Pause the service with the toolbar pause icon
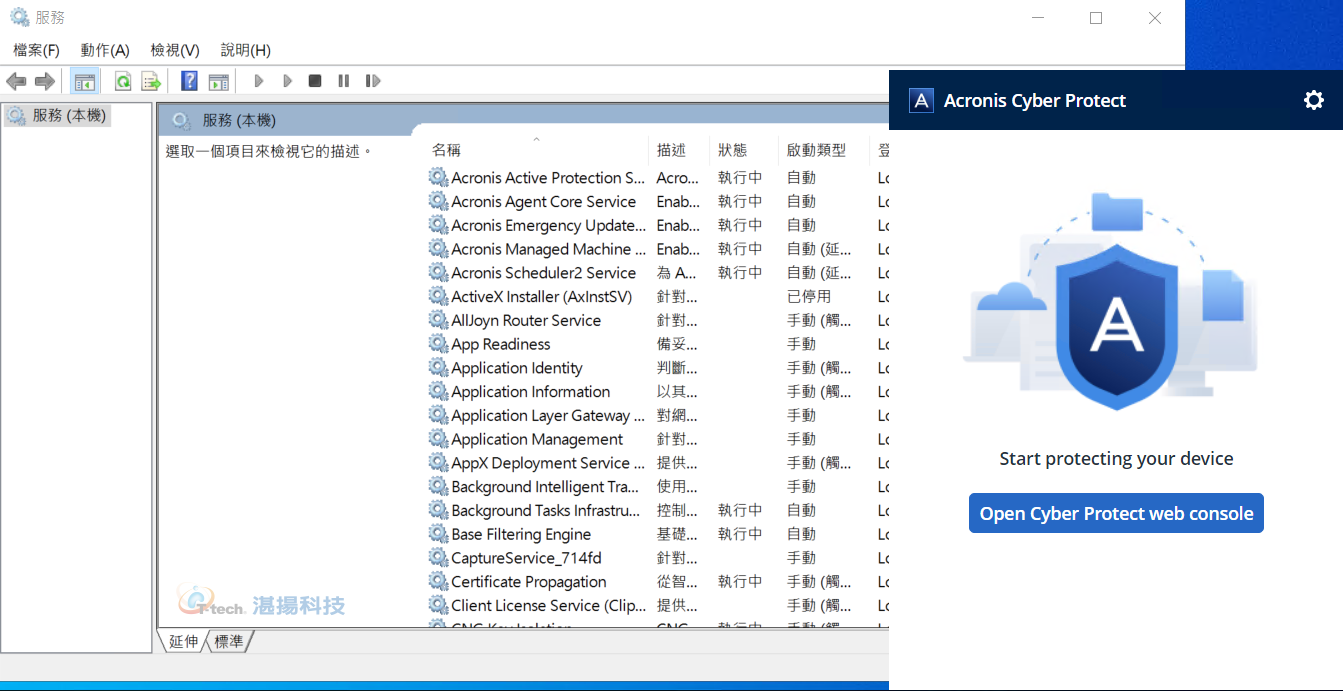Viewport: 1343px width, 691px height. click(343, 81)
